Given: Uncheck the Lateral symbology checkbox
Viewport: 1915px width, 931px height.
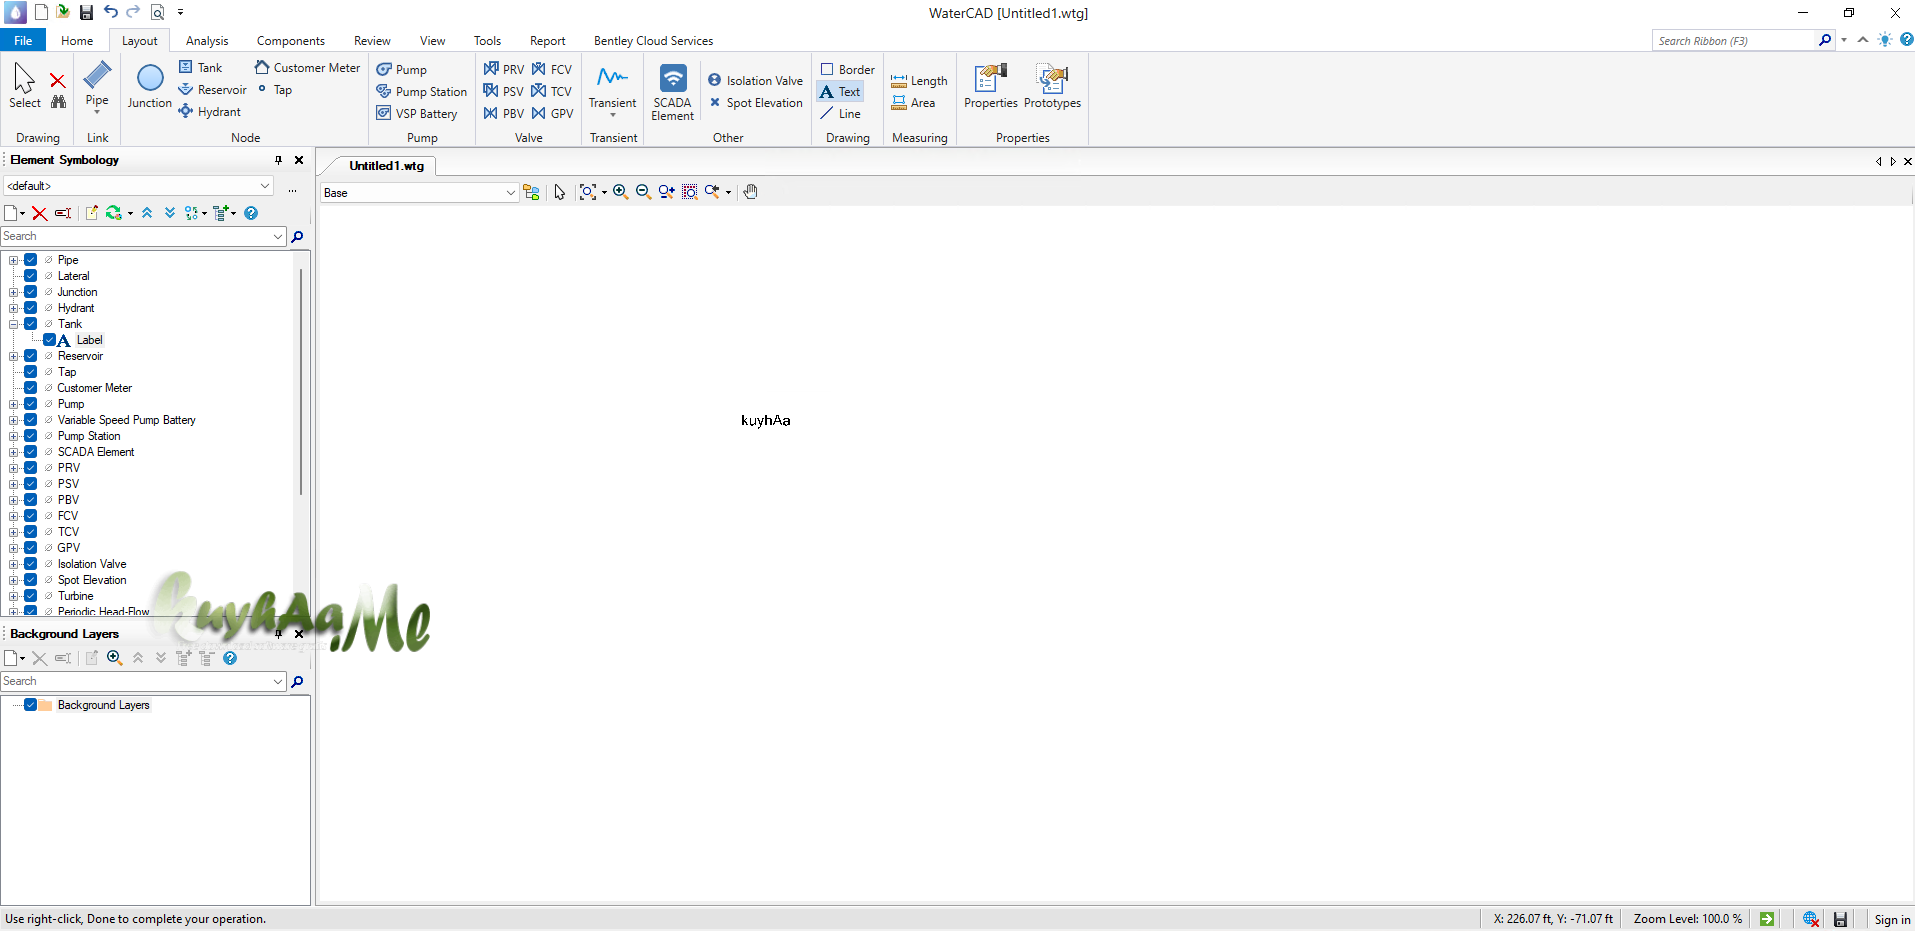Looking at the screenshot, I should [31, 276].
